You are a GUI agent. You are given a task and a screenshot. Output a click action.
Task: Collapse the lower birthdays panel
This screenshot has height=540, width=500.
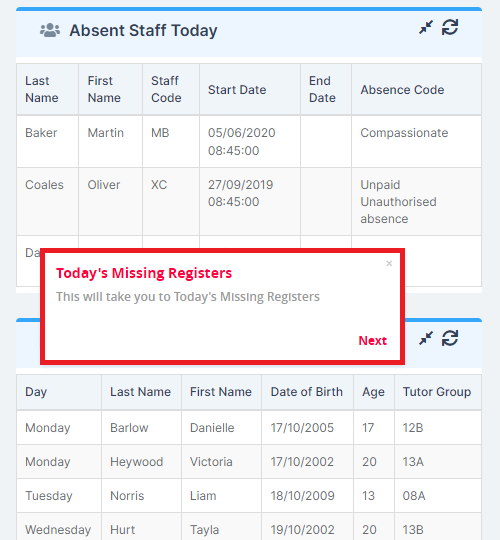pyautogui.click(x=426, y=338)
